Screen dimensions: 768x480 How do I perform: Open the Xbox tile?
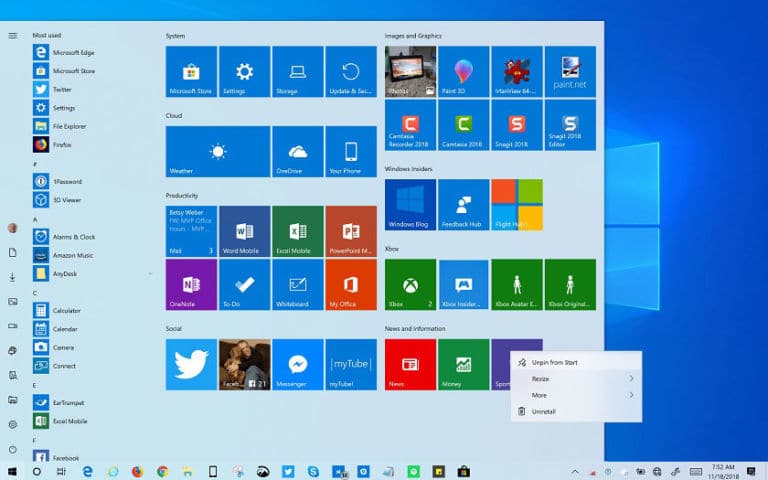click(x=410, y=285)
